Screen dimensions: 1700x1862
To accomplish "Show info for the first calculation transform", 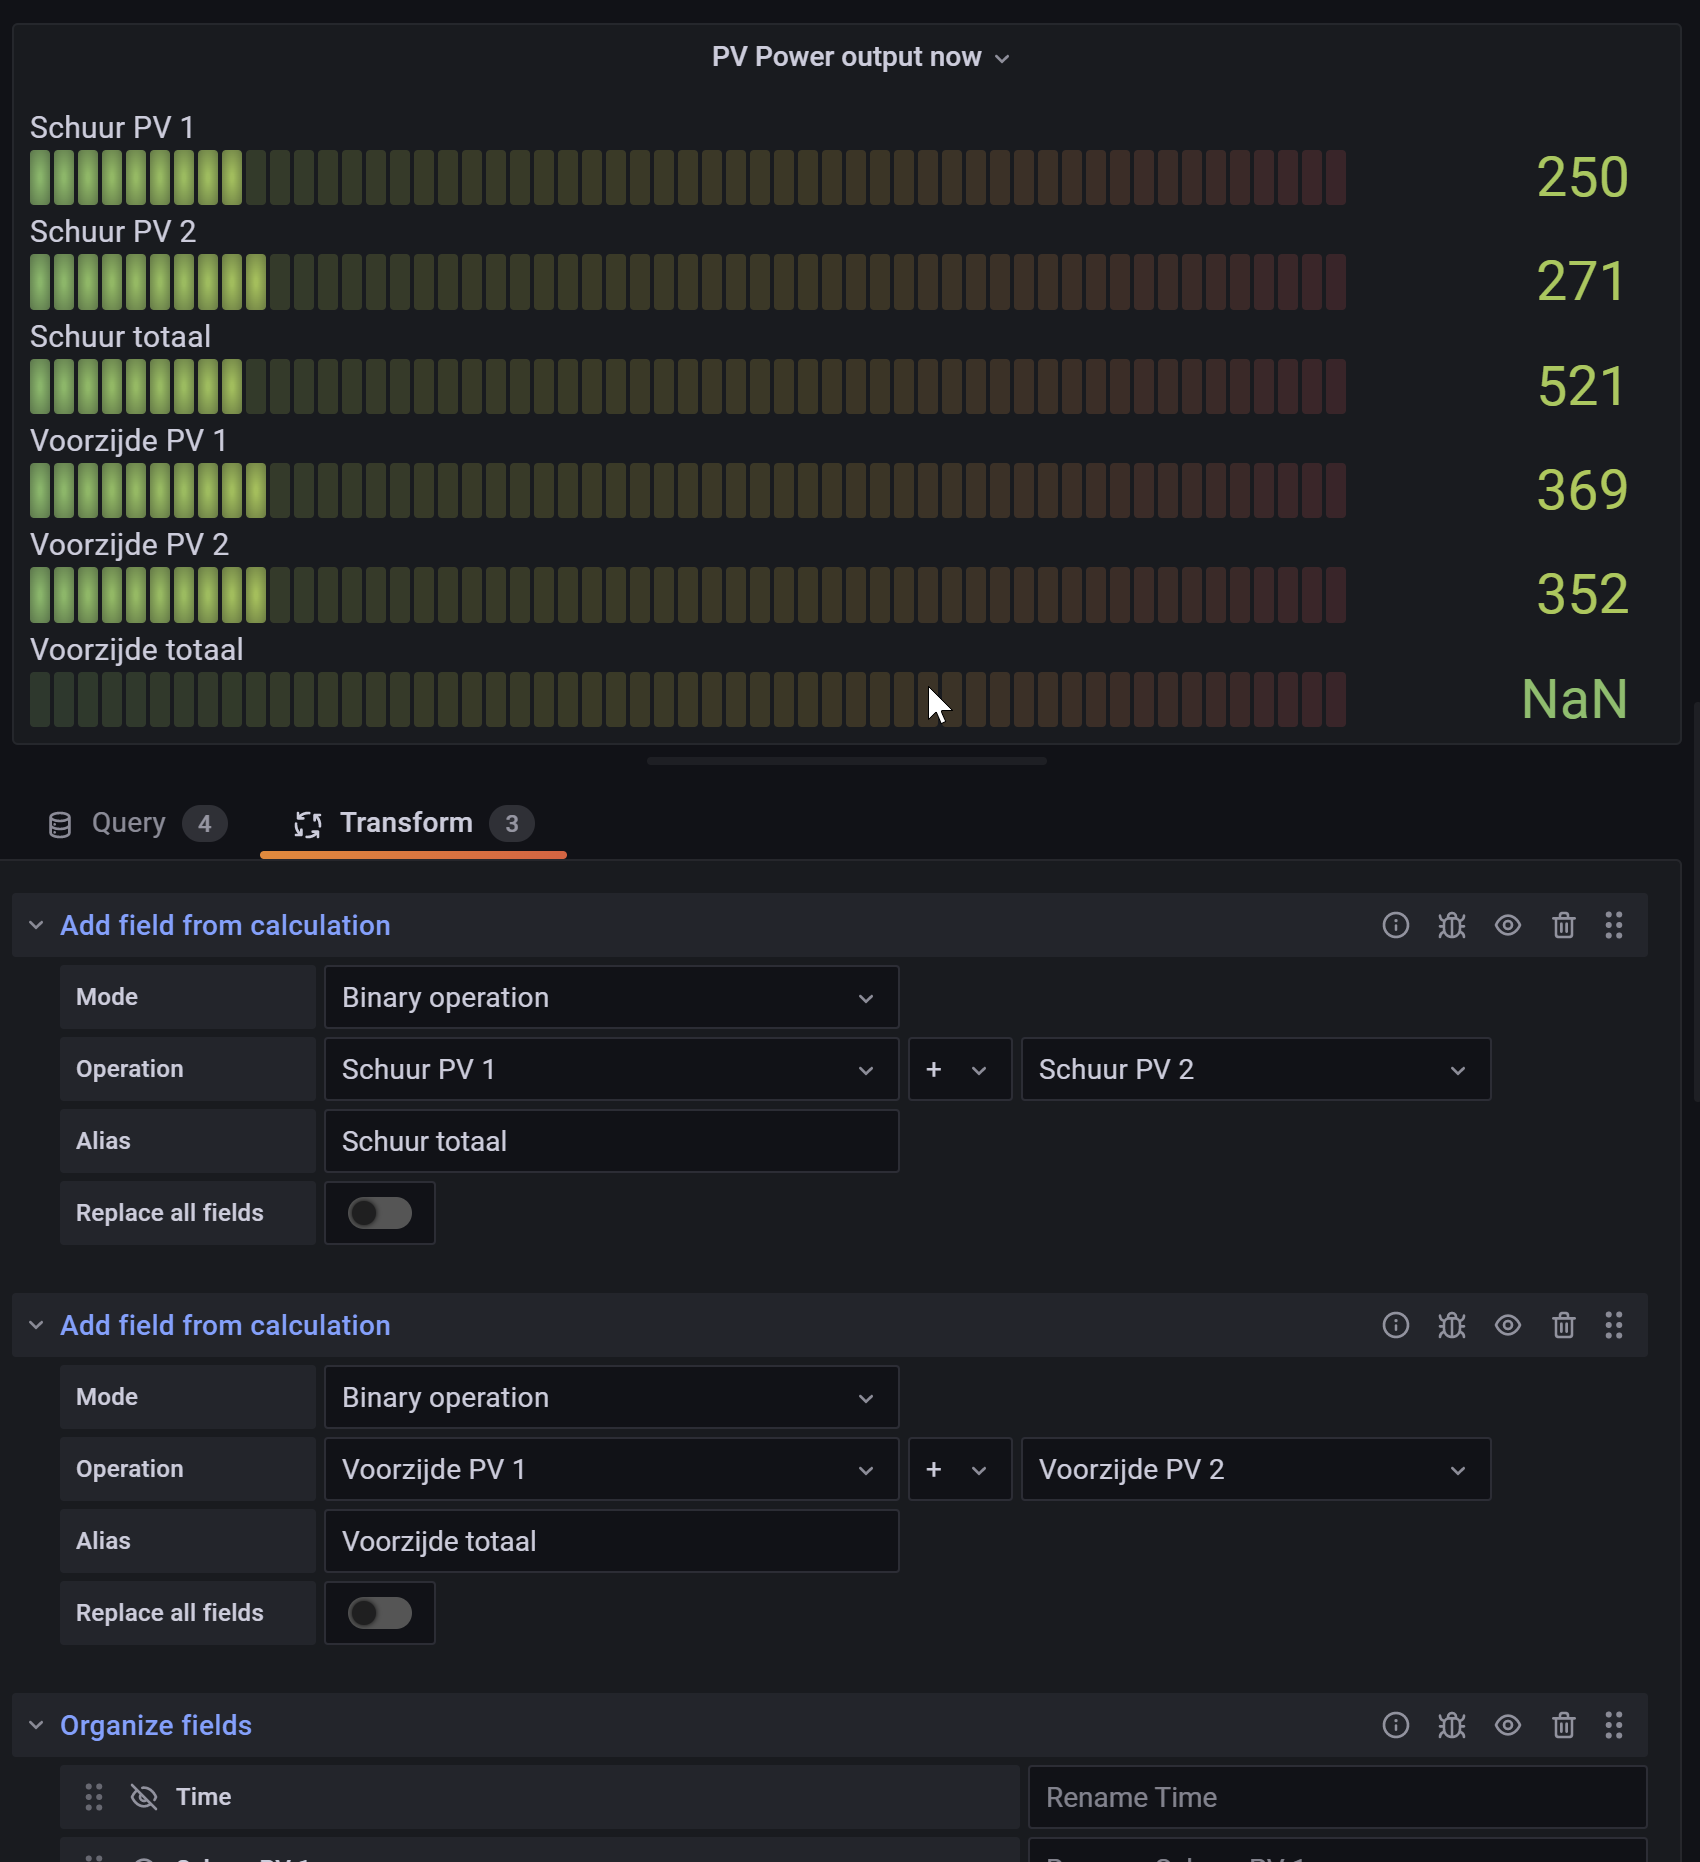I will [x=1395, y=925].
